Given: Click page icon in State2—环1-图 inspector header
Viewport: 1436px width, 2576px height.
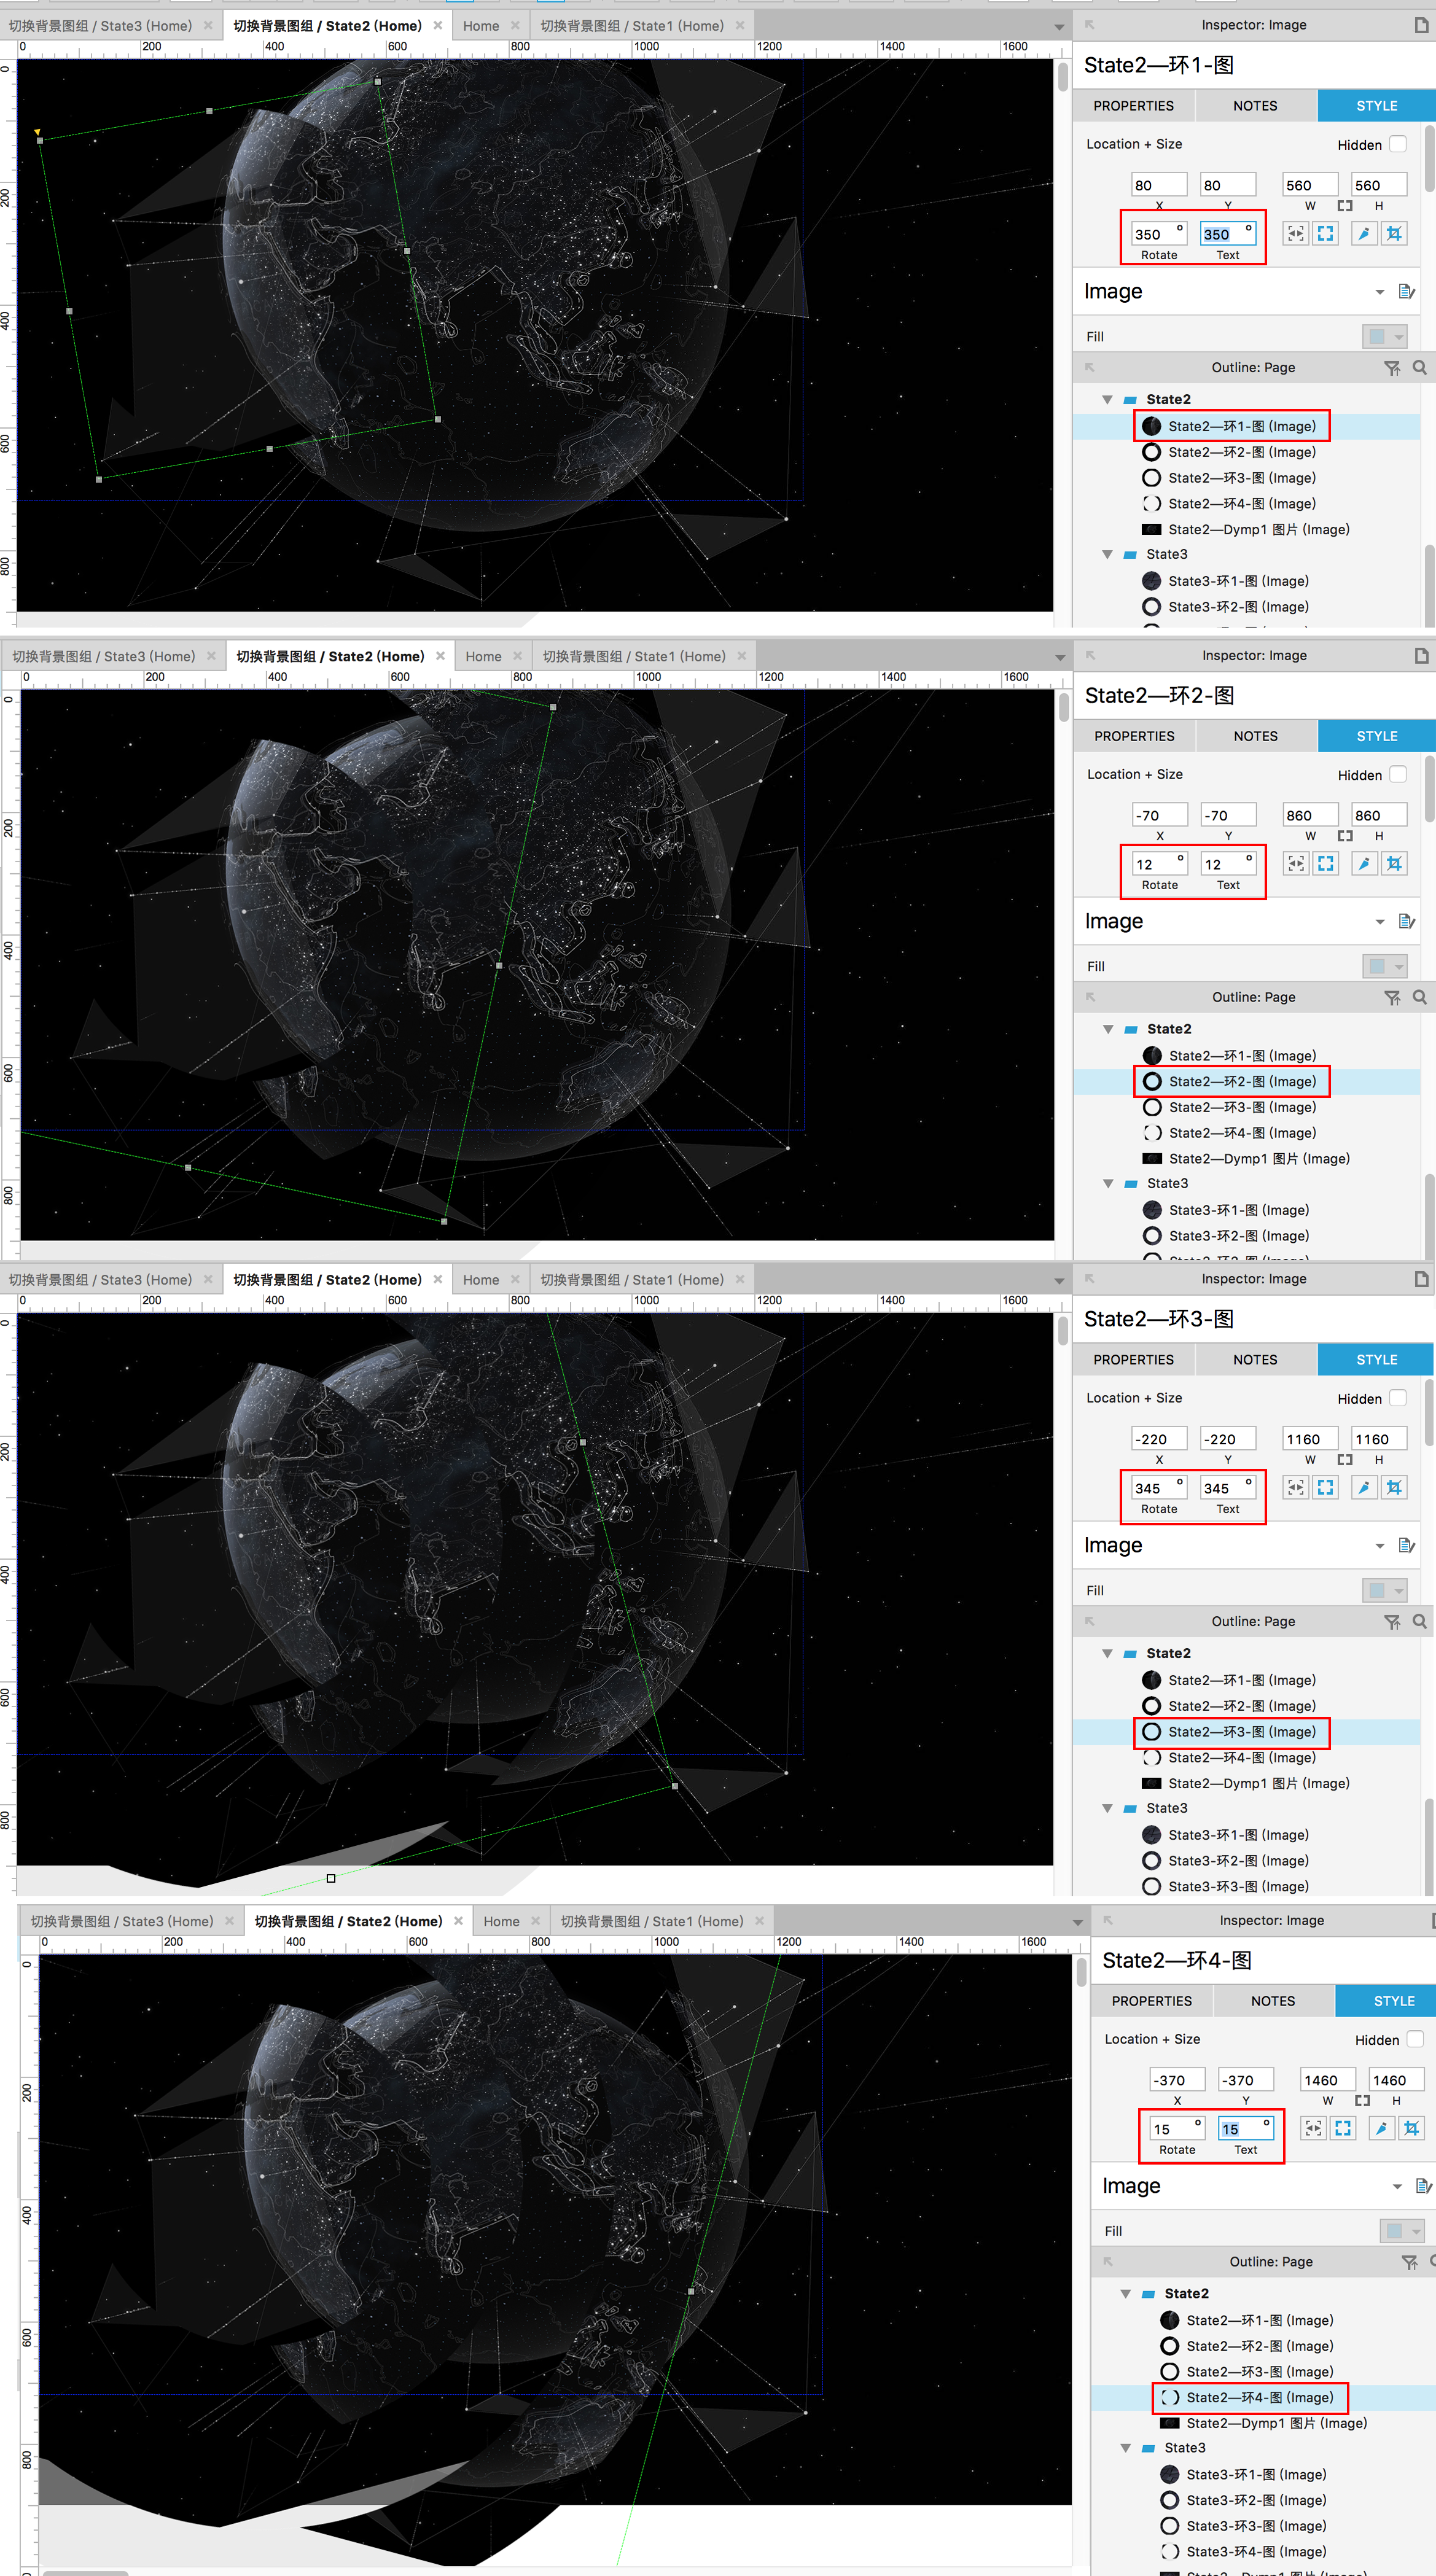Looking at the screenshot, I should click(x=1420, y=25).
